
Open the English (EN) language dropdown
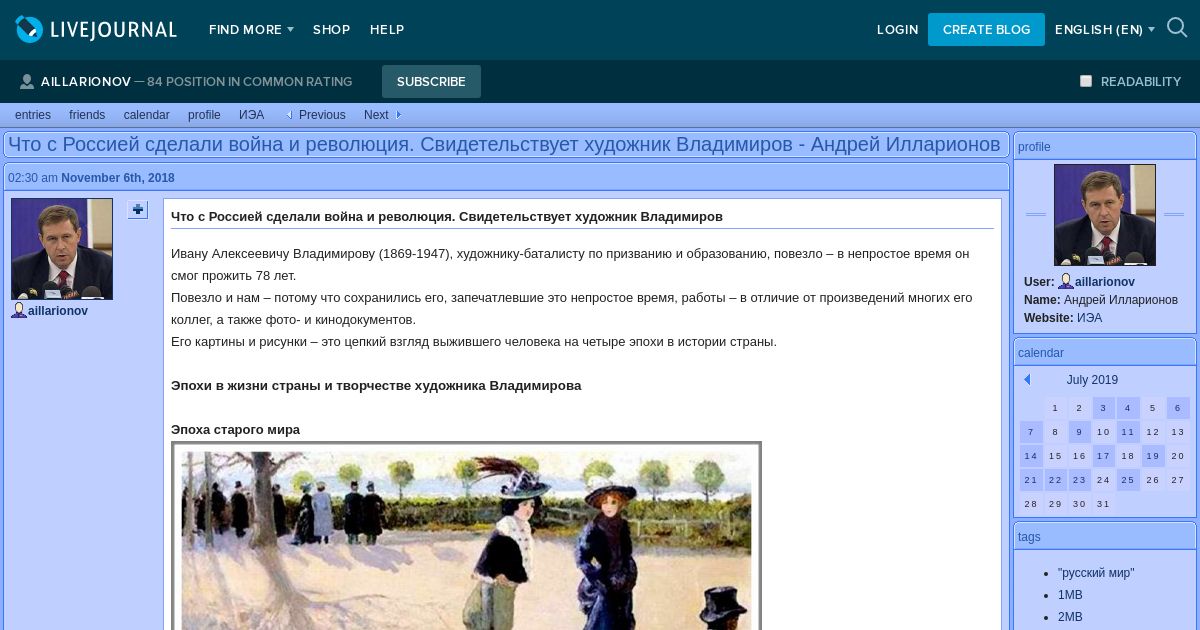(x=1104, y=30)
